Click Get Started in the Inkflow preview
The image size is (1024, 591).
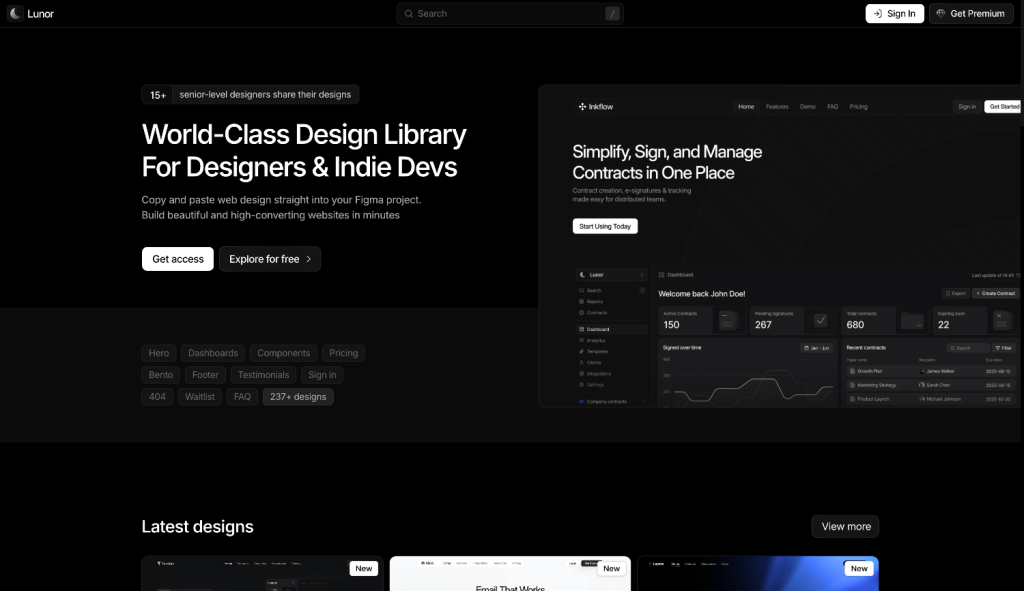[1003, 106]
